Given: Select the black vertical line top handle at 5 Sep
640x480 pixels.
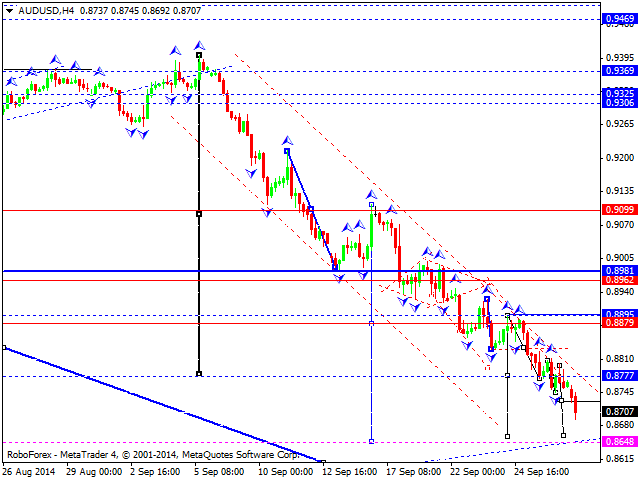Looking at the screenshot, I should click(x=199, y=55).
